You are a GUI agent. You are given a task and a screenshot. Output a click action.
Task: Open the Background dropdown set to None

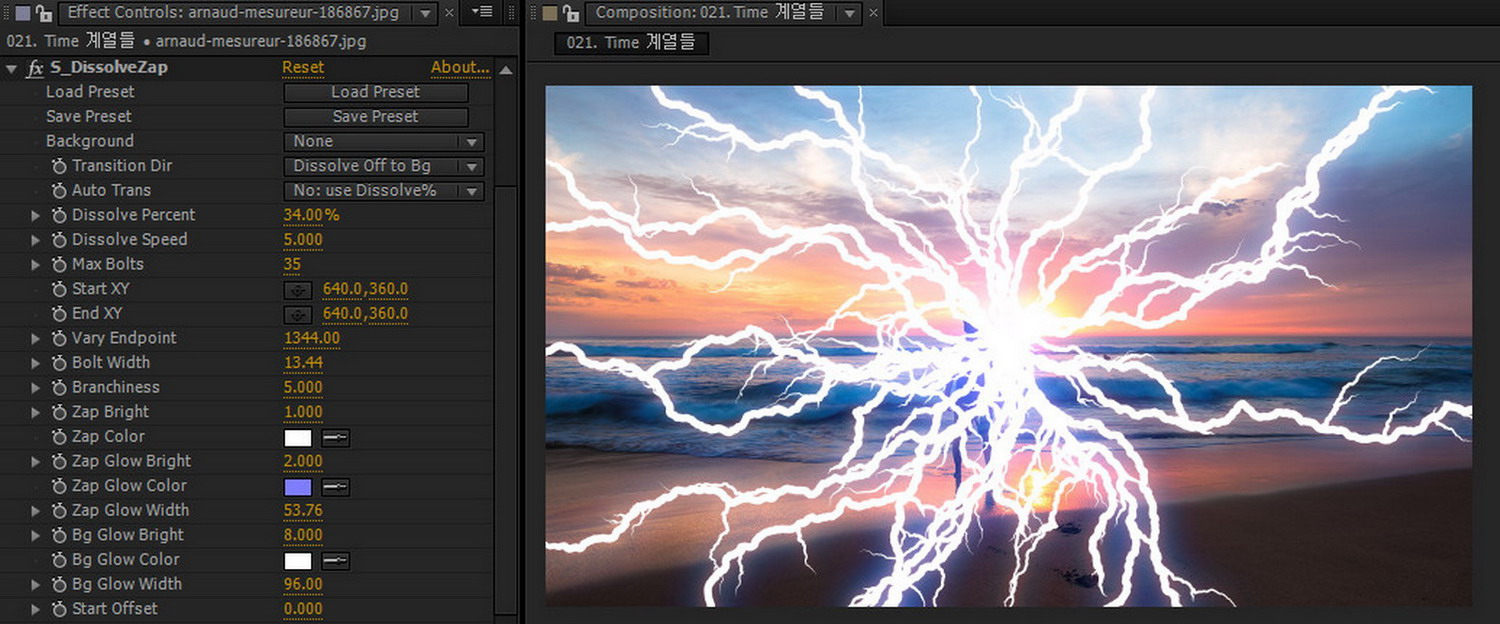point(384,142)
